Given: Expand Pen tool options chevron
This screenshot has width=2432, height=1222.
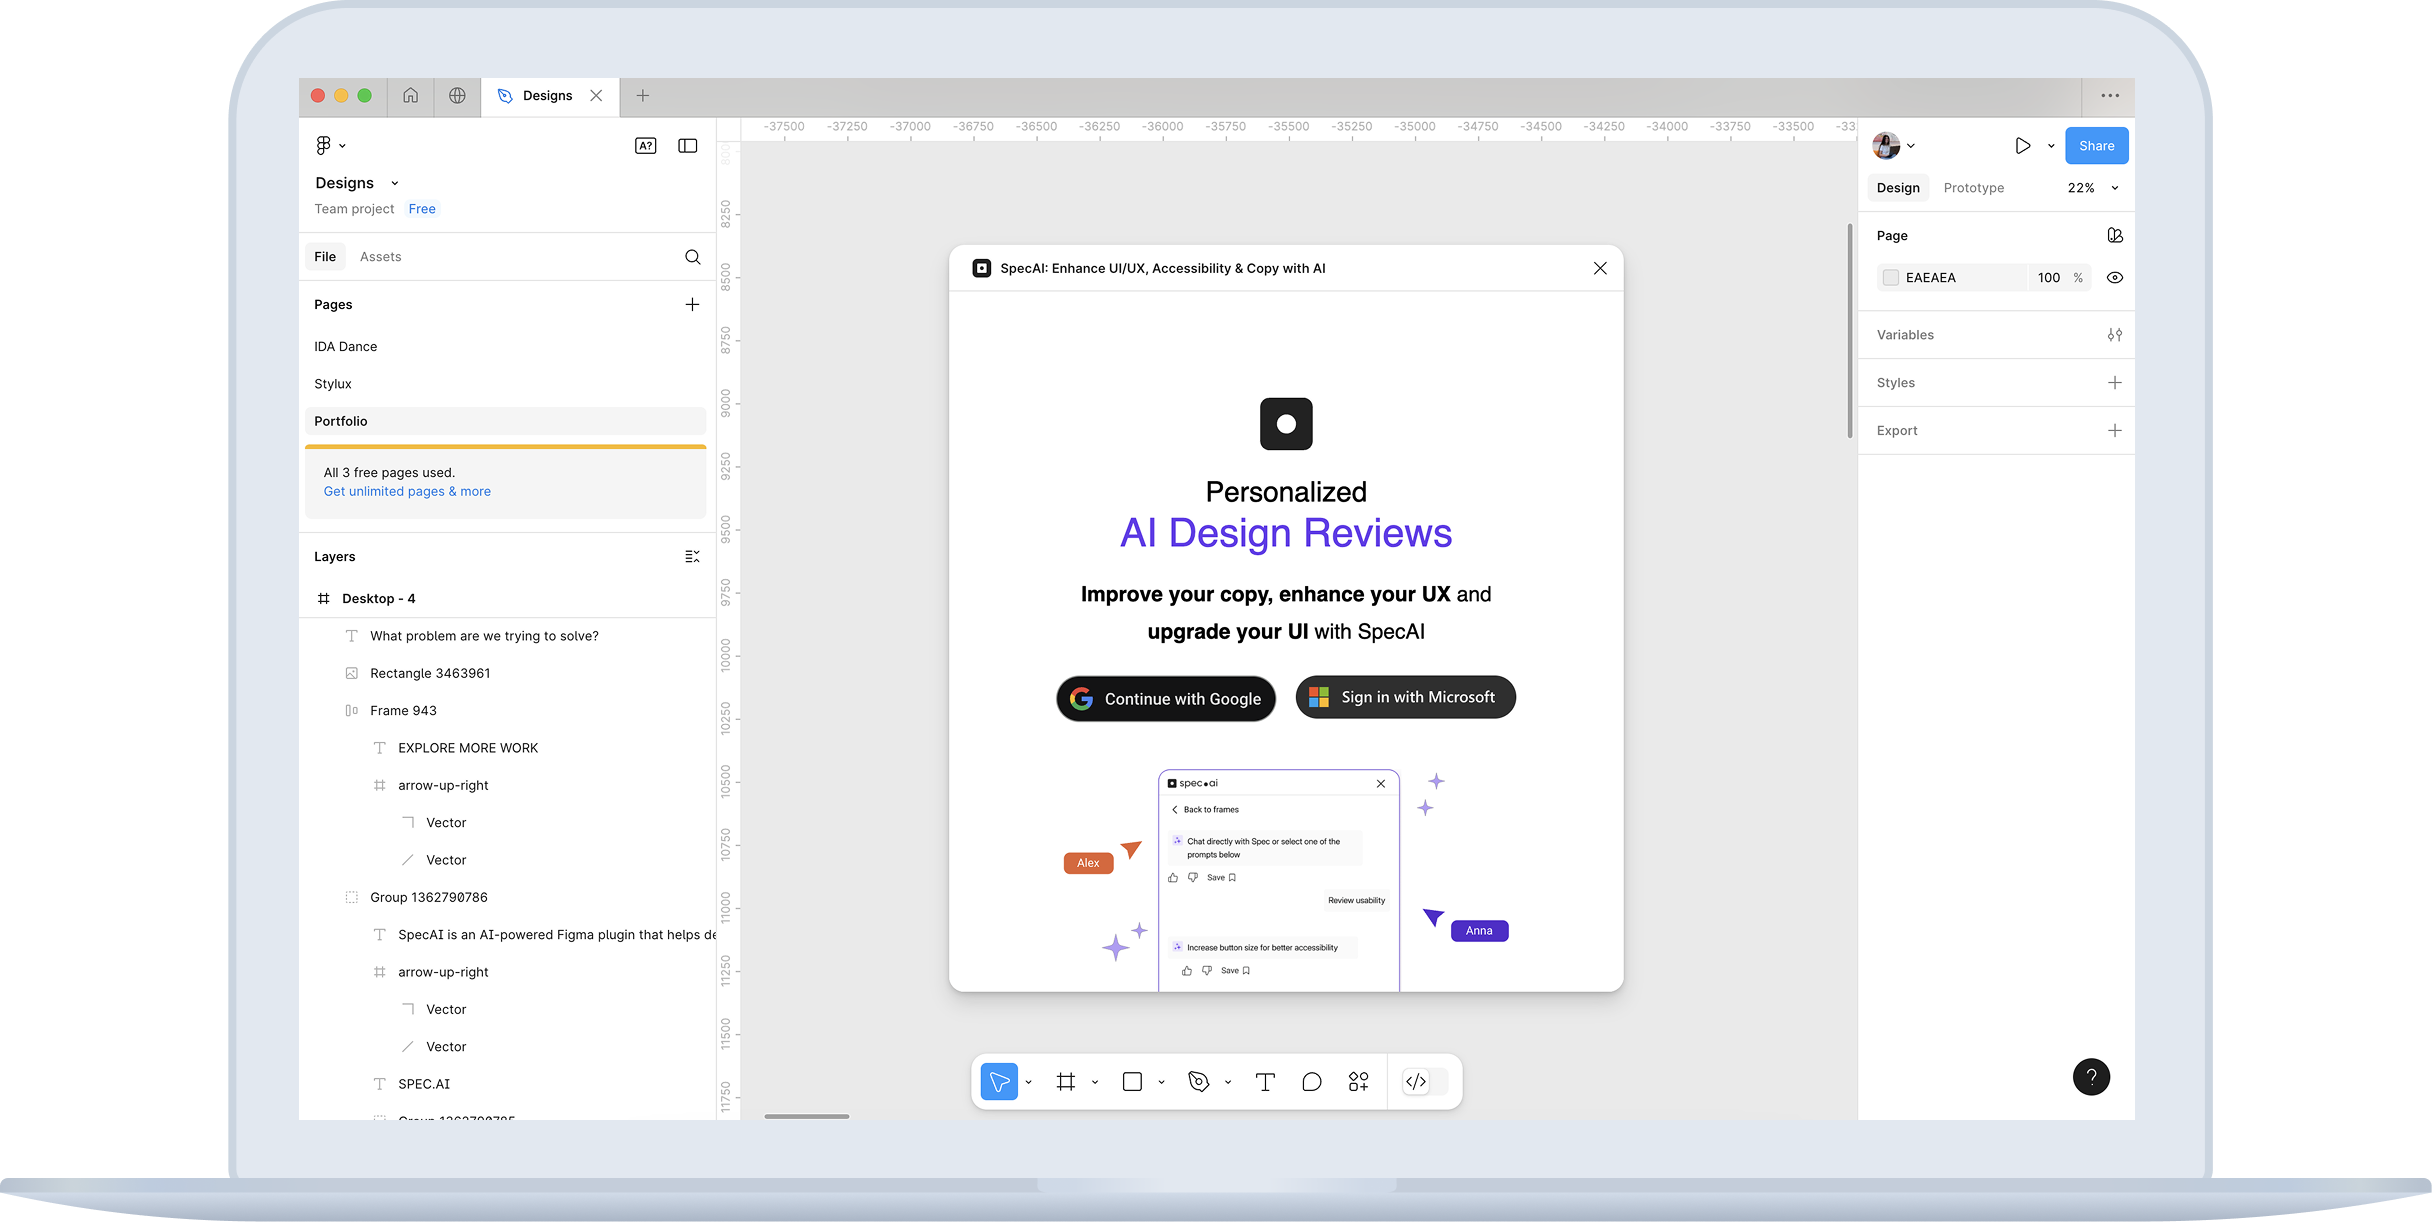Looking at the screenshot, I should 1228,1082.
